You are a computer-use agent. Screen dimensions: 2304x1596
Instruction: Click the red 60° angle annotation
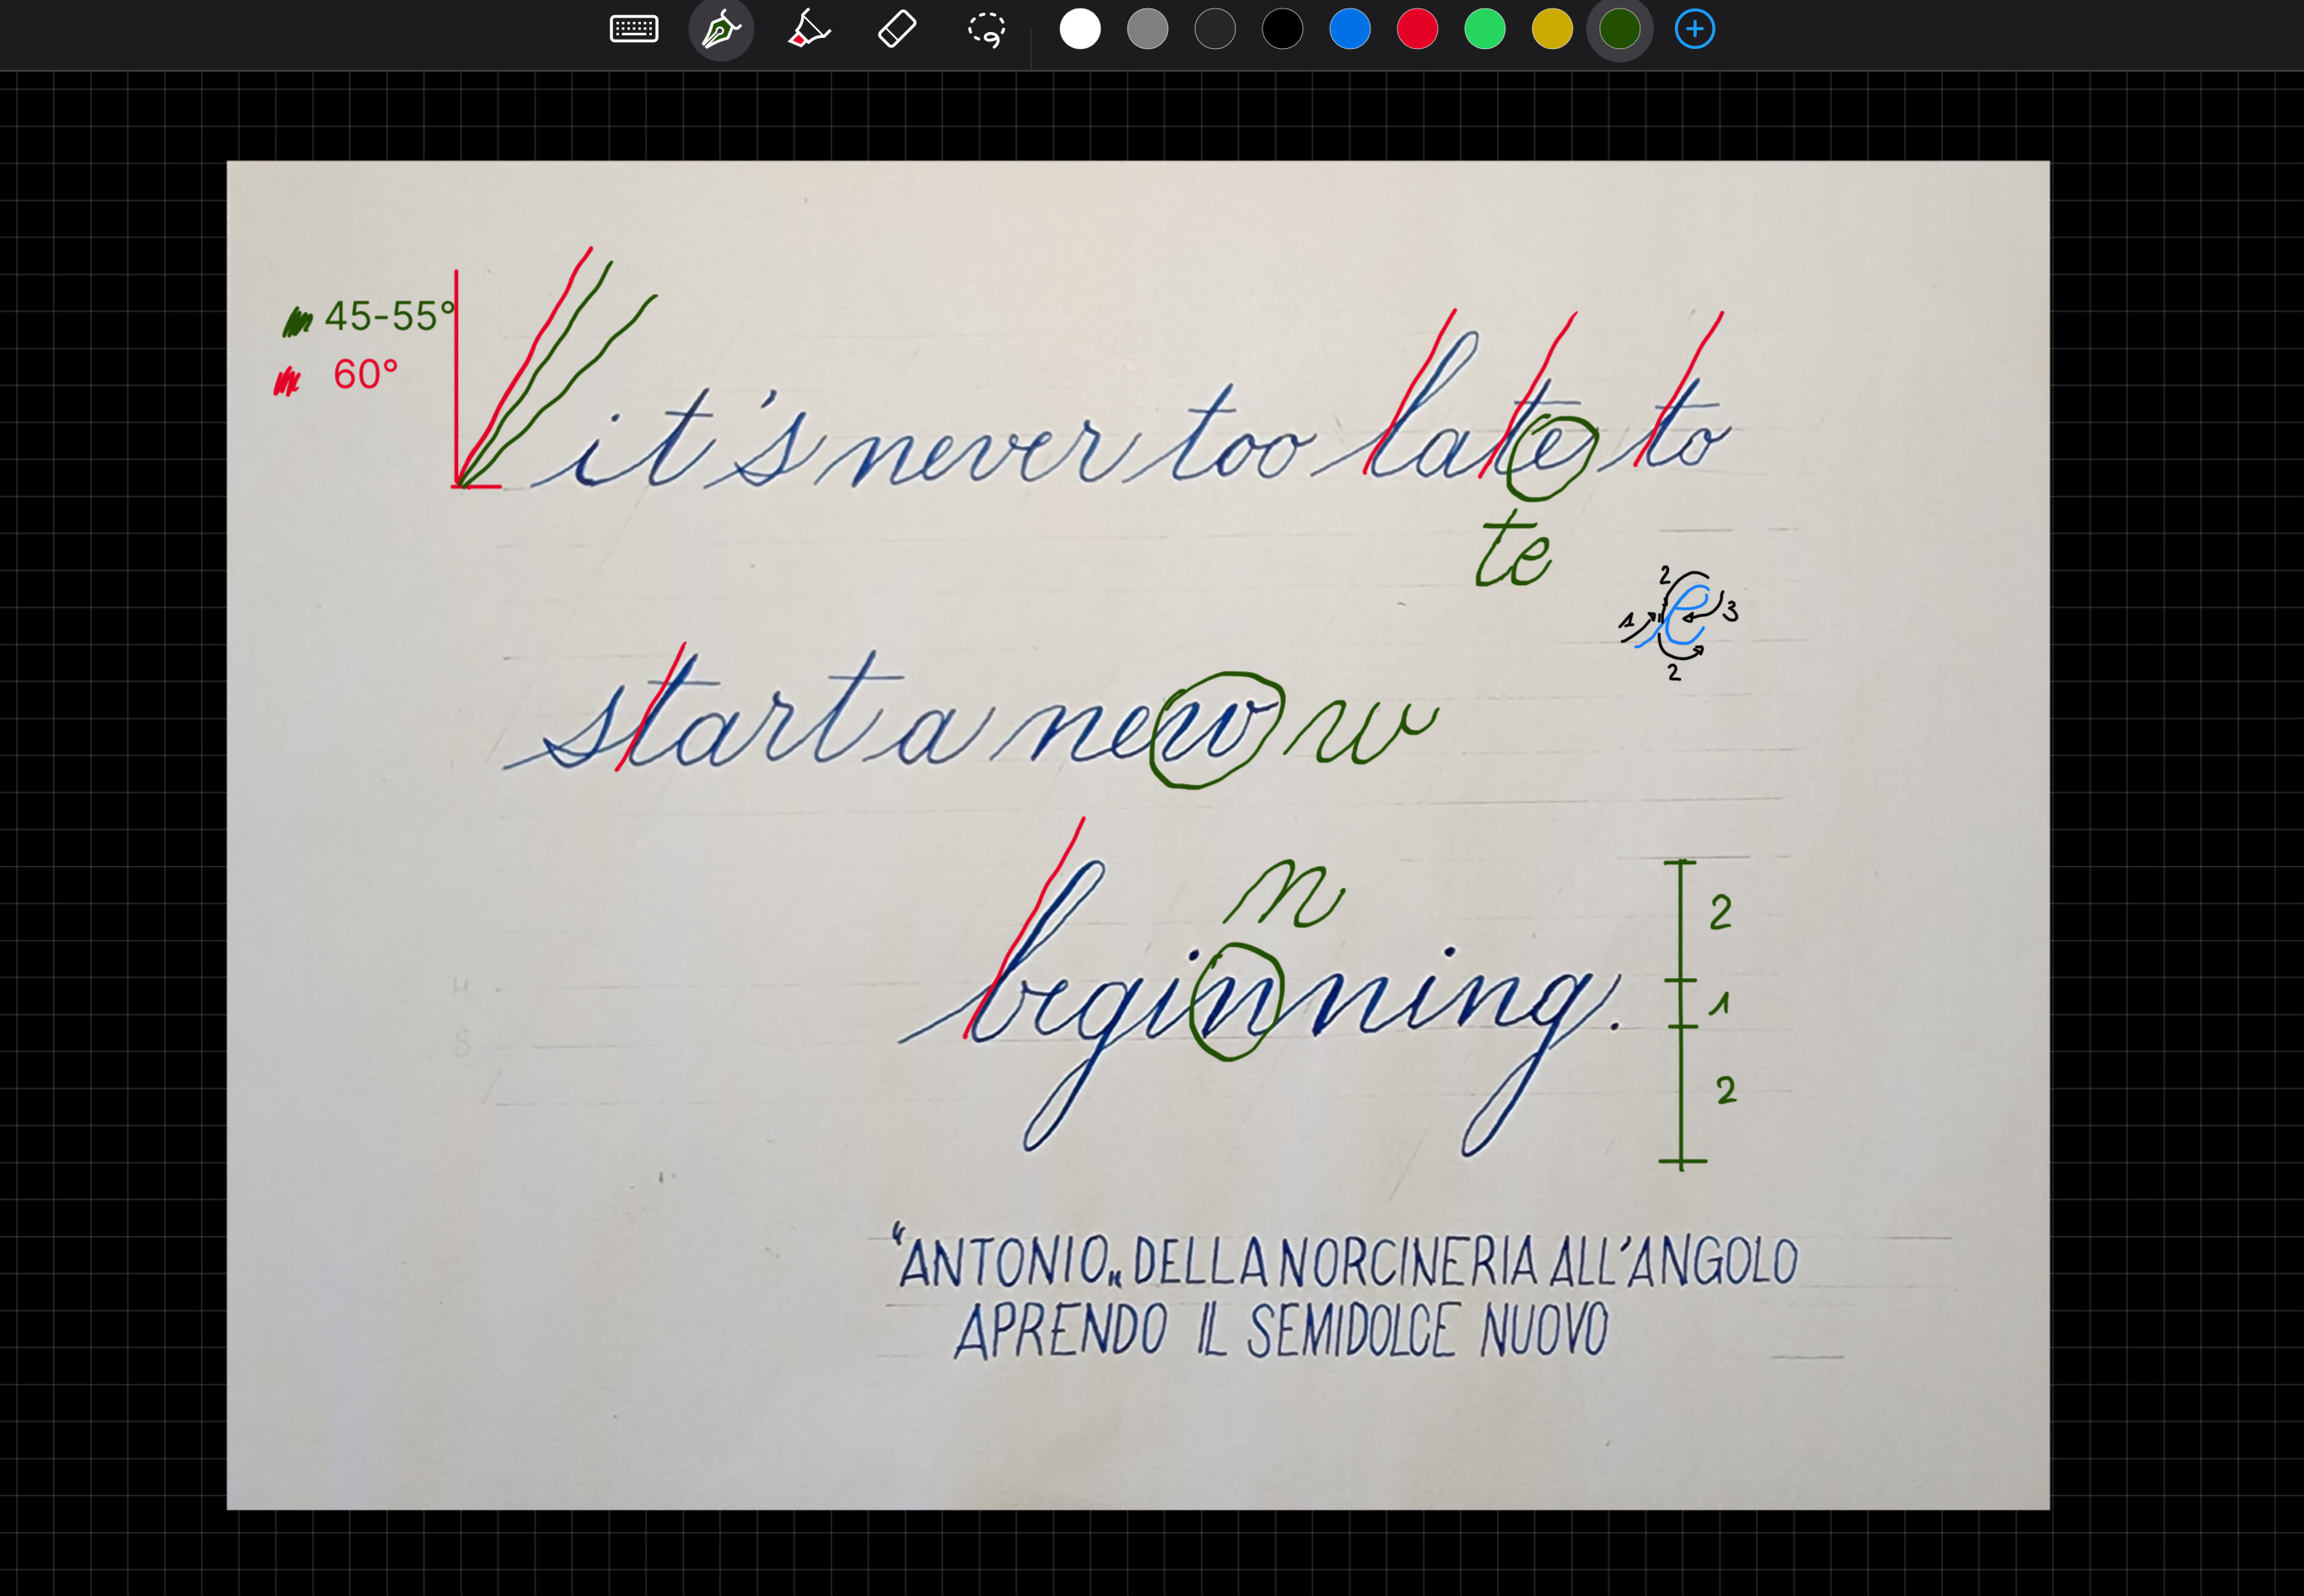click(x=365, y=375)
